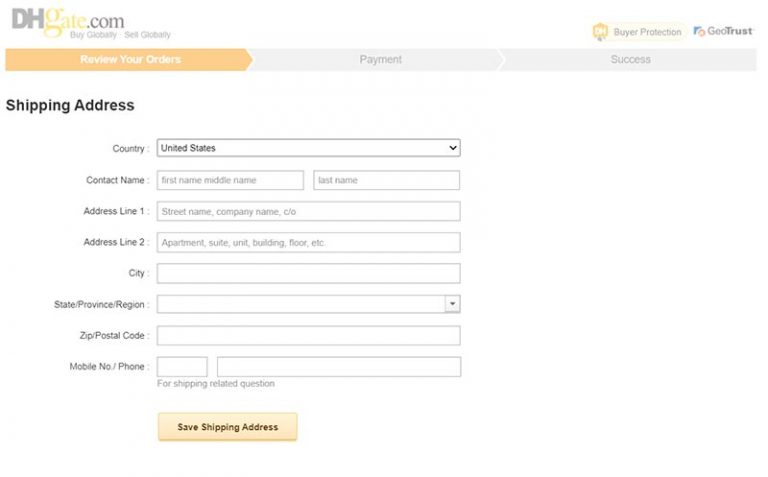Open the Country dropdown showing United States
Image resolution: width=768 pixels, height=477 pixels.
(308, 148)
